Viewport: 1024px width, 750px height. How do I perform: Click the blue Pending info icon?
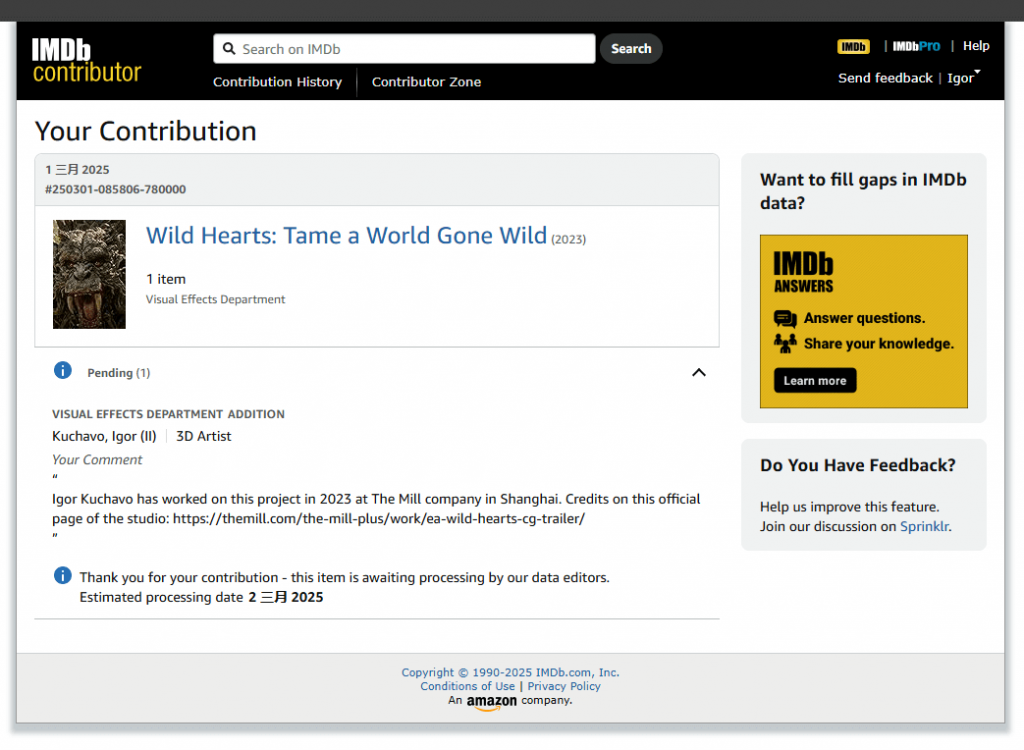(x=63, y=370)
